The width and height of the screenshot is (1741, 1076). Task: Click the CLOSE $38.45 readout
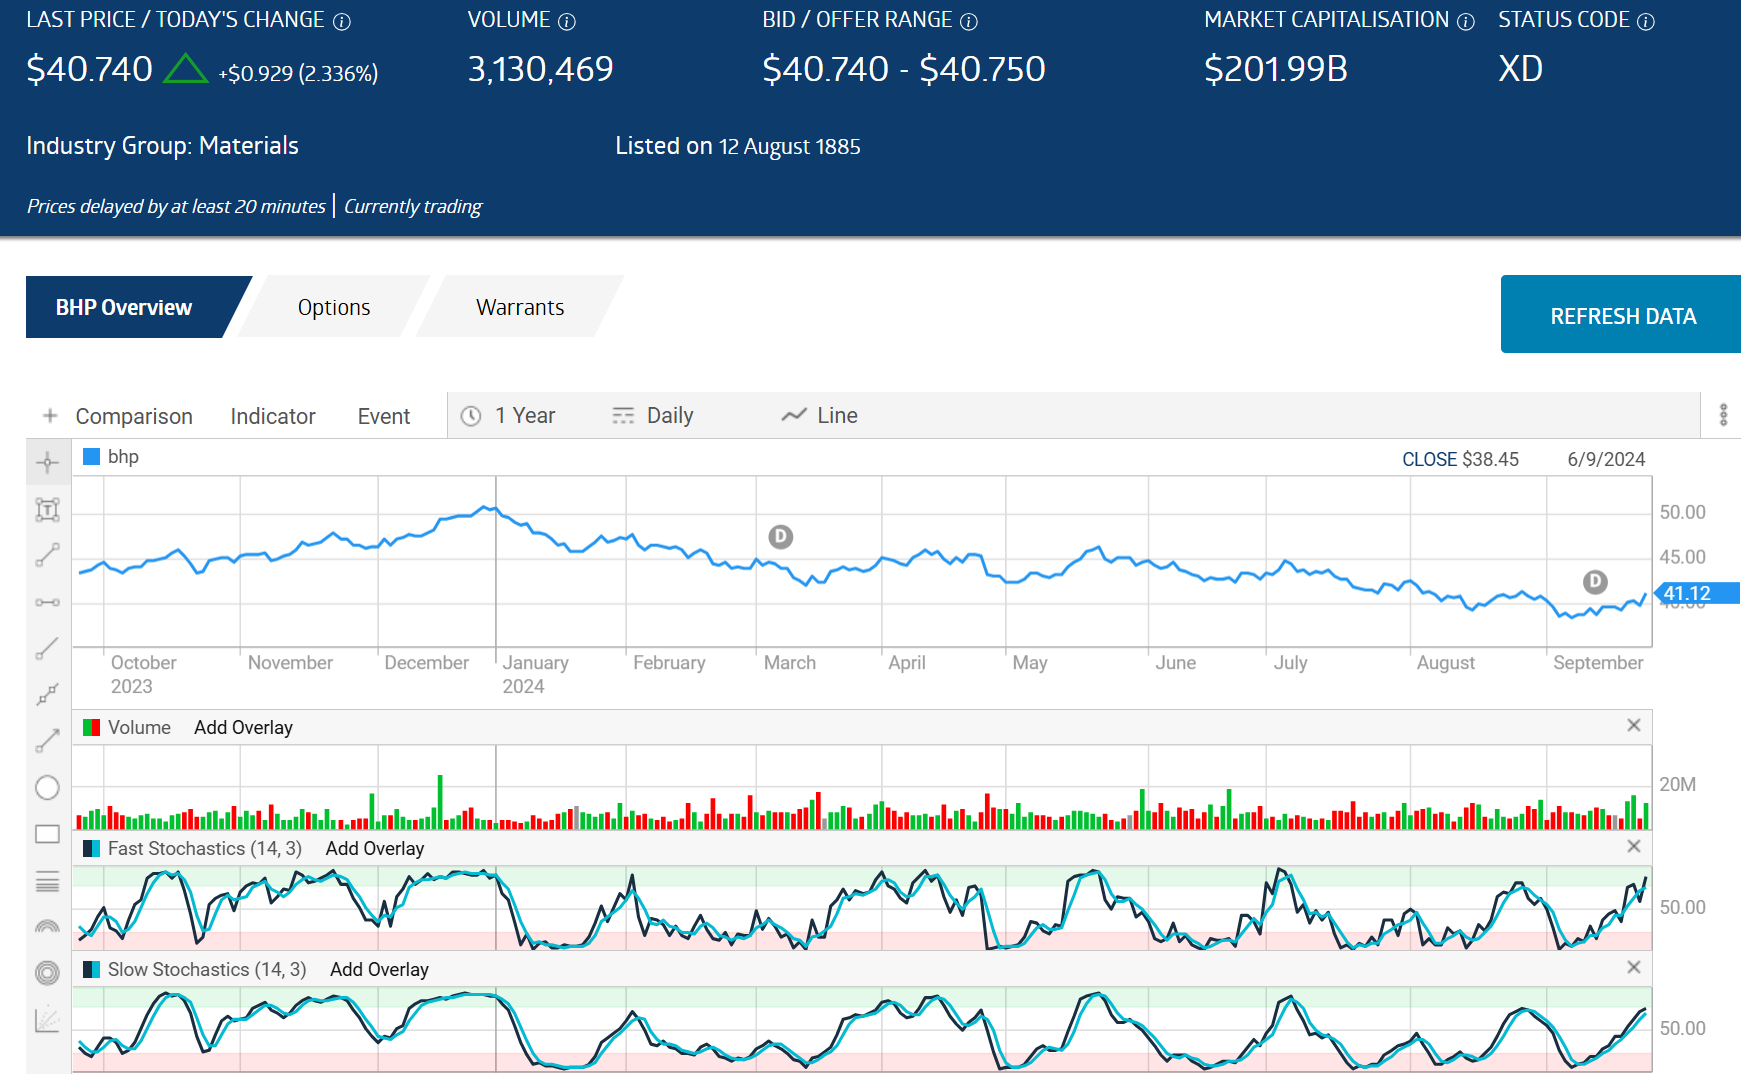click(x=1460, y=459)
